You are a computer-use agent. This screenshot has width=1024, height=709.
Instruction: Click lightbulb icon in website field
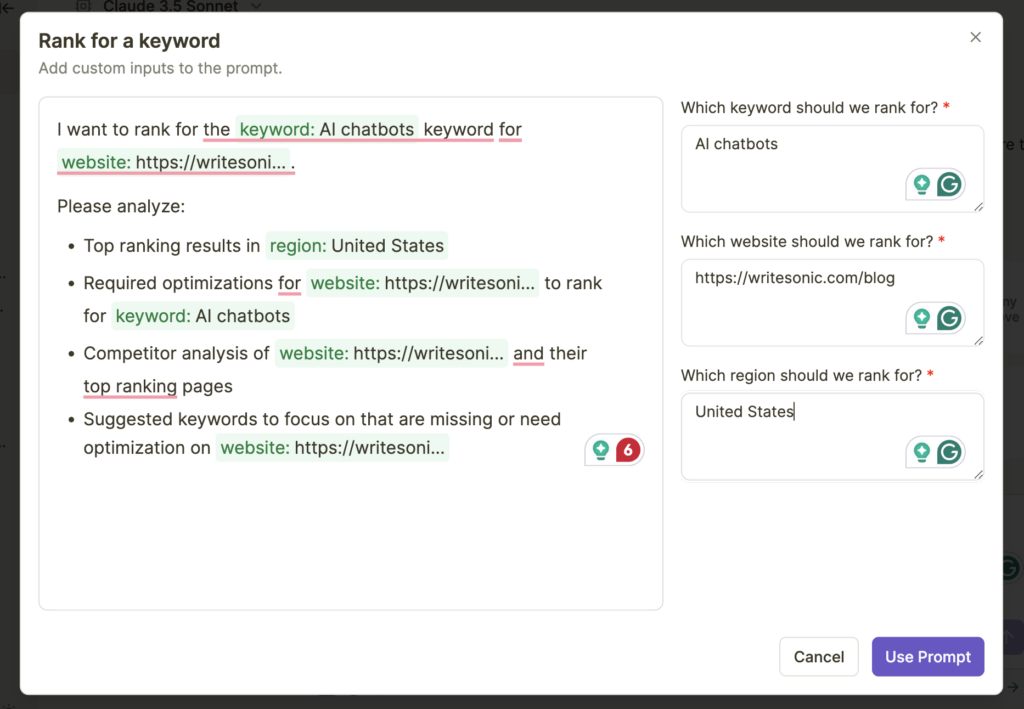click(921, 319)
